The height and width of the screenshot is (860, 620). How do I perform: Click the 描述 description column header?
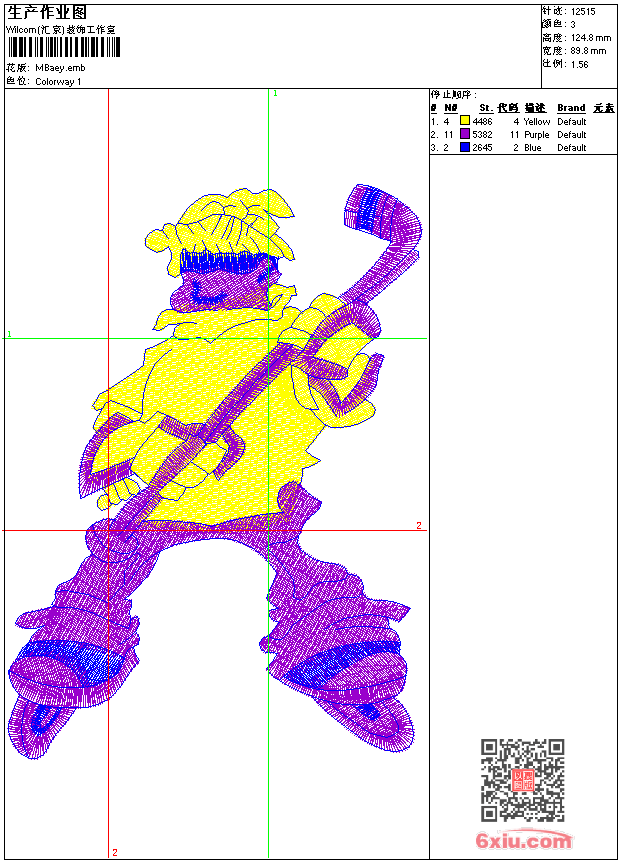click(x=535, y=108)
